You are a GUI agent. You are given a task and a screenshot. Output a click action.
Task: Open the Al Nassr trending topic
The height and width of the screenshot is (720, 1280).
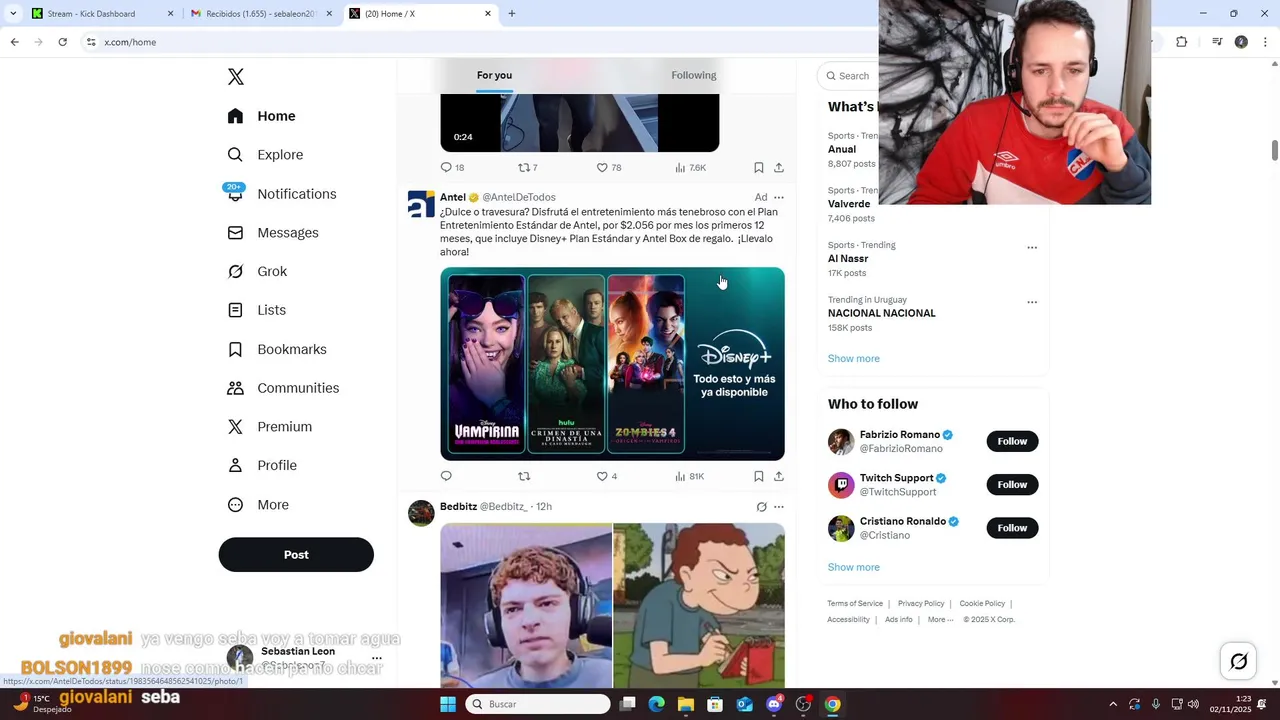coord(848,259)
